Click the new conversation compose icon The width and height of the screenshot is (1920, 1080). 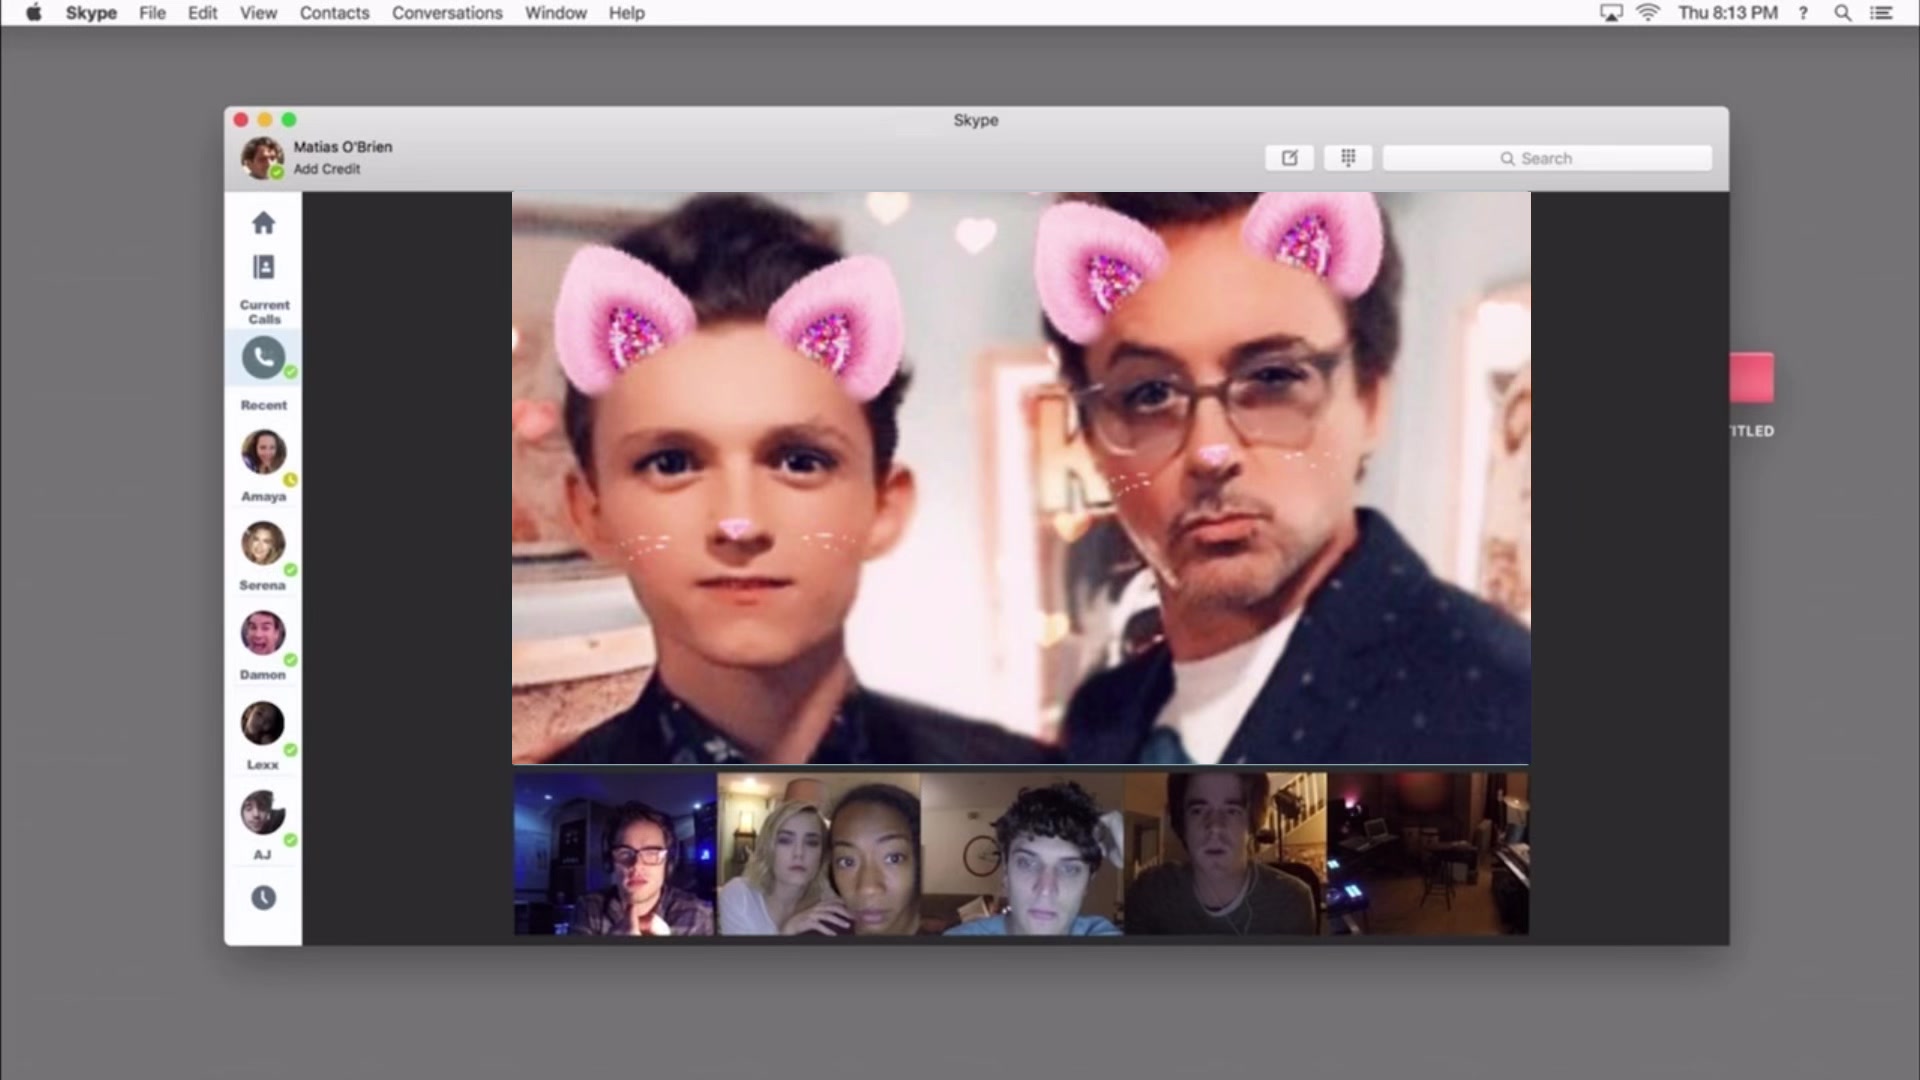1289,158
